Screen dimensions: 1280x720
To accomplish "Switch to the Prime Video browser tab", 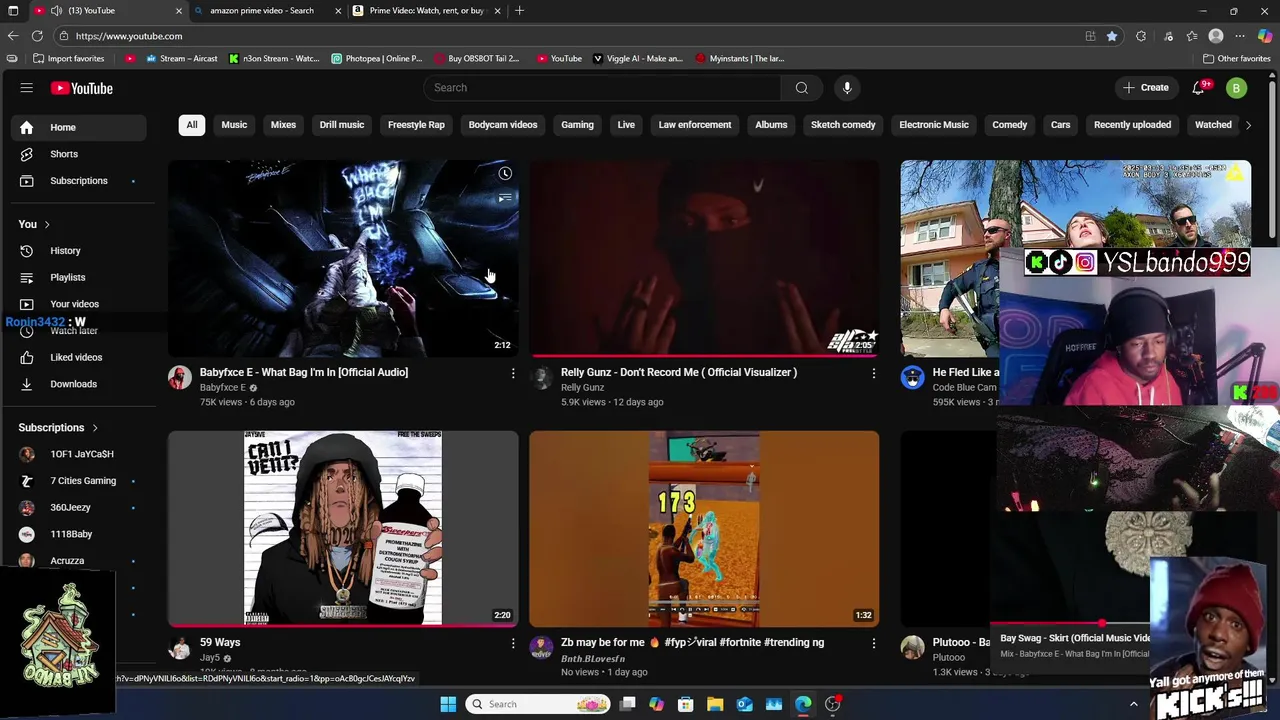I will tap(427, 10).
